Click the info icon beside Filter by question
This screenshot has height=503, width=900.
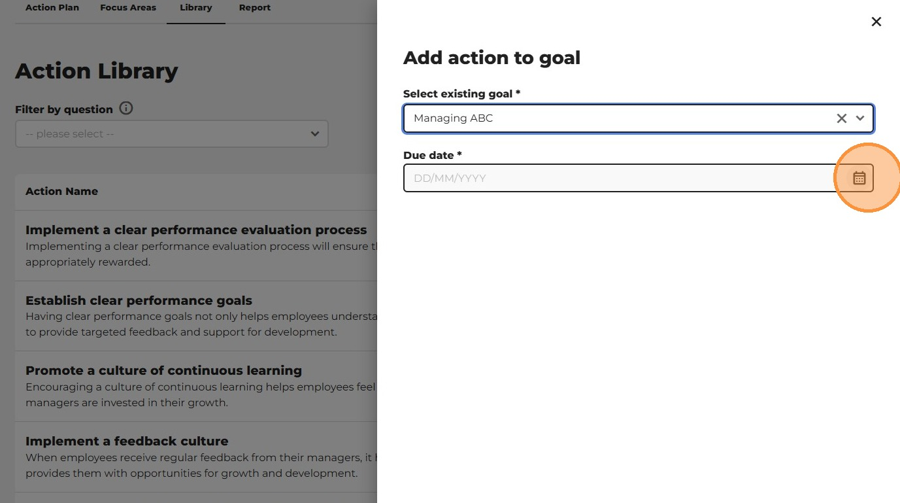[126, 108]
